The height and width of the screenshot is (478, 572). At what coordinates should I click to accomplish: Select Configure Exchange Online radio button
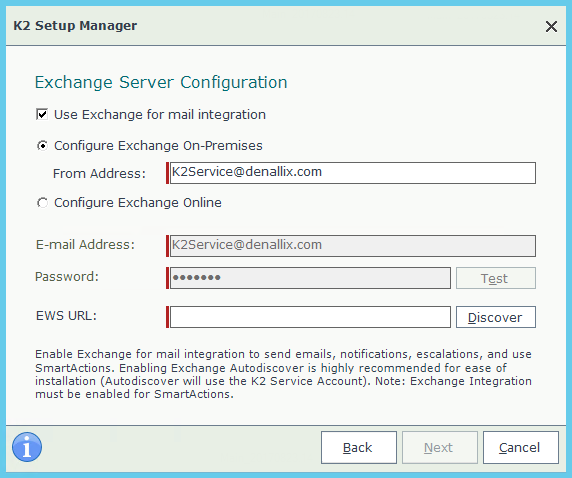(x=42, y=203)
